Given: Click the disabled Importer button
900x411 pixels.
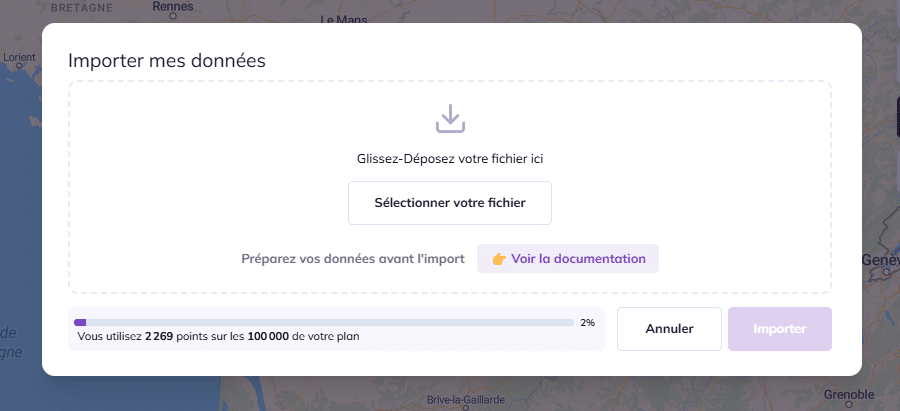Looking at the screenshot, I should (779, 329).
